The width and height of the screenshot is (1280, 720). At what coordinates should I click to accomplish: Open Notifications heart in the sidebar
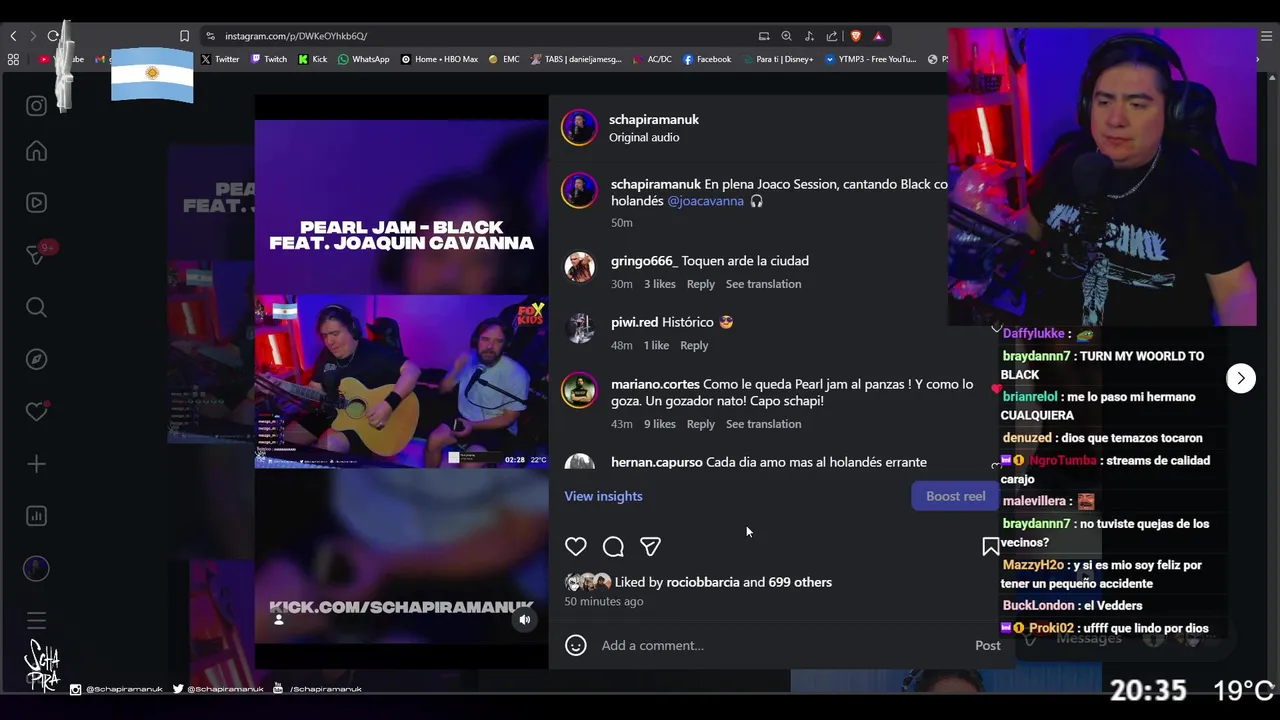click(36, 411)
